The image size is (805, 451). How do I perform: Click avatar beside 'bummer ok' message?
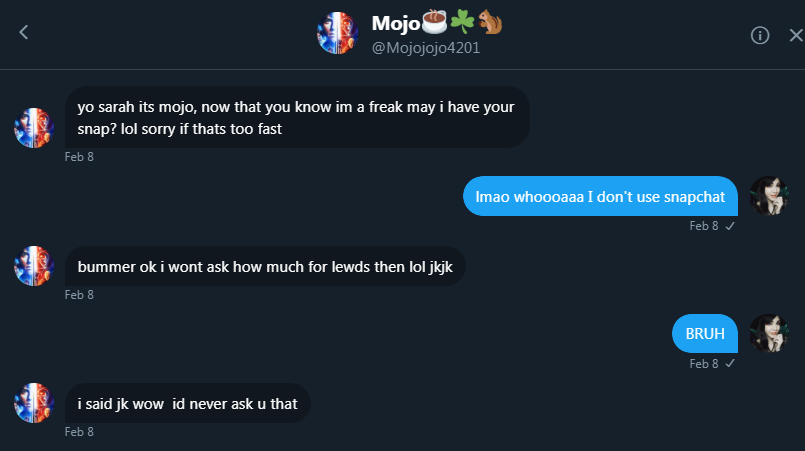point(34,266)
